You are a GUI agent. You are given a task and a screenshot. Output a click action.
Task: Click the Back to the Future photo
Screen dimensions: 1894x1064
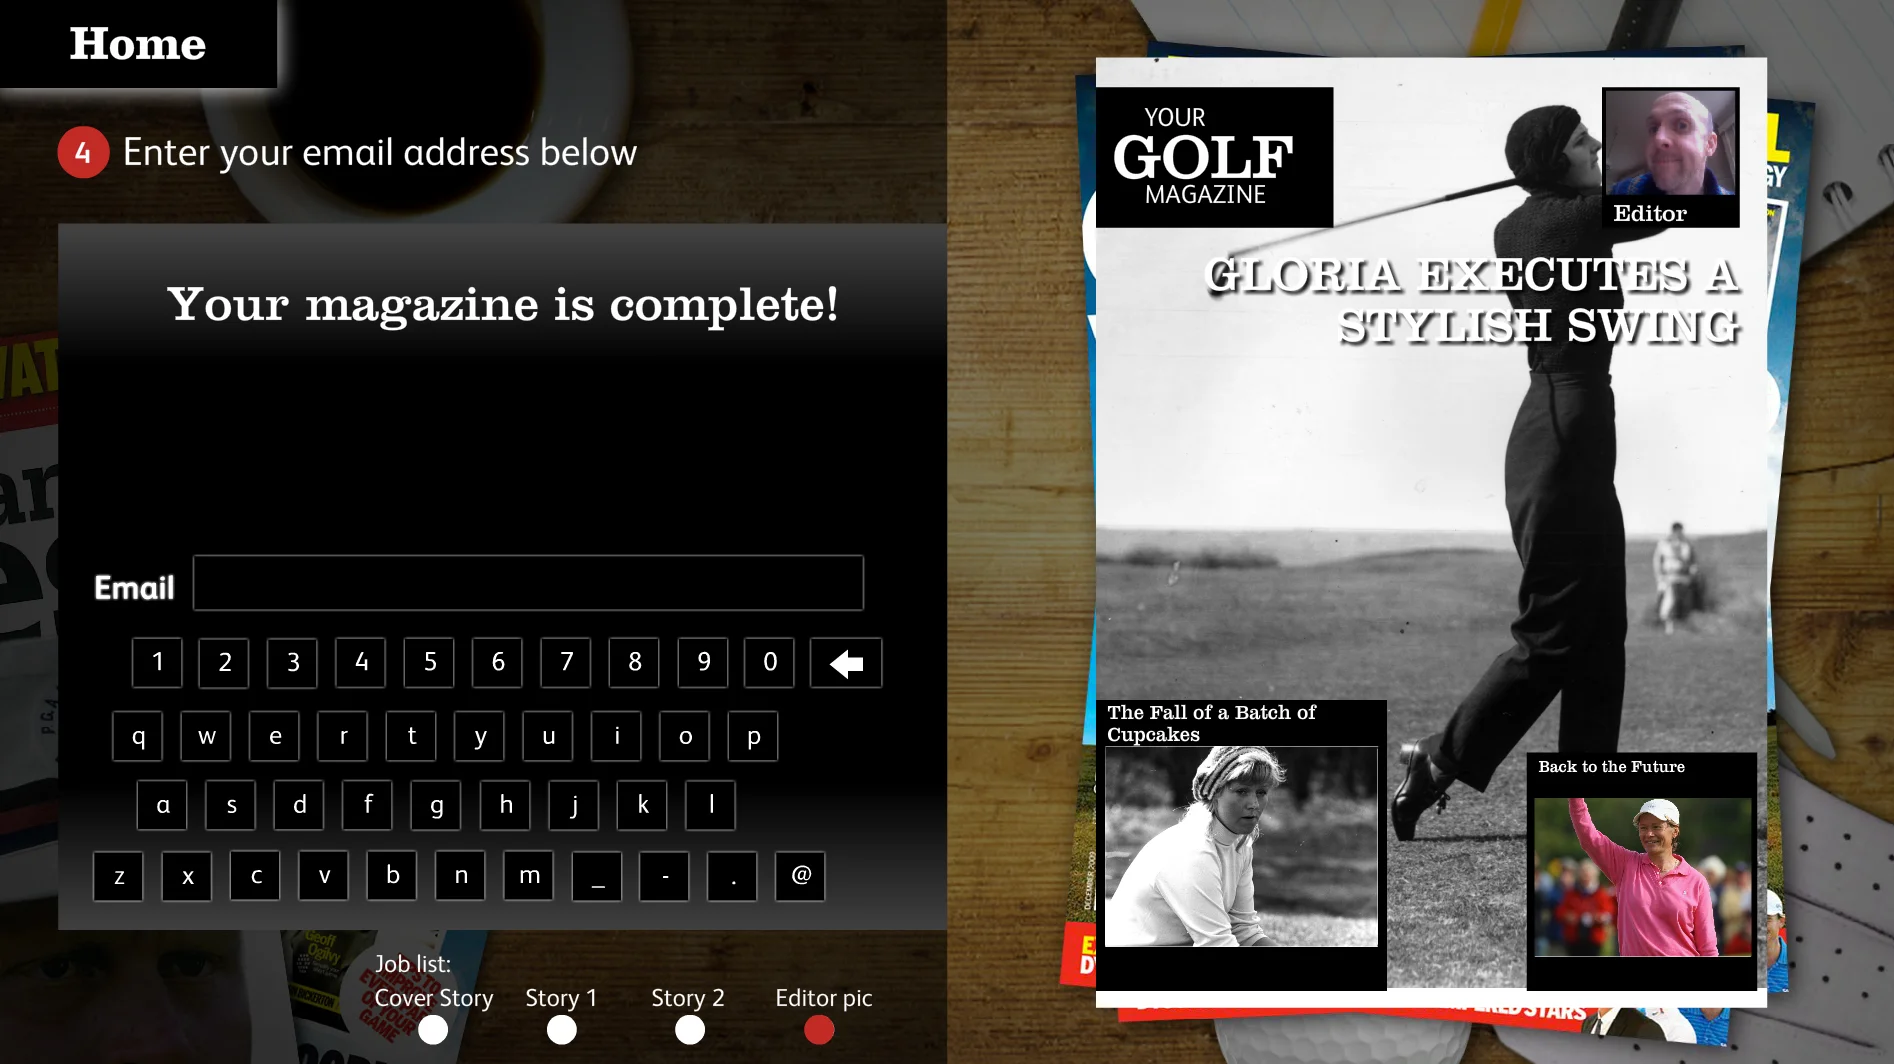click(x=1643, y=877)
